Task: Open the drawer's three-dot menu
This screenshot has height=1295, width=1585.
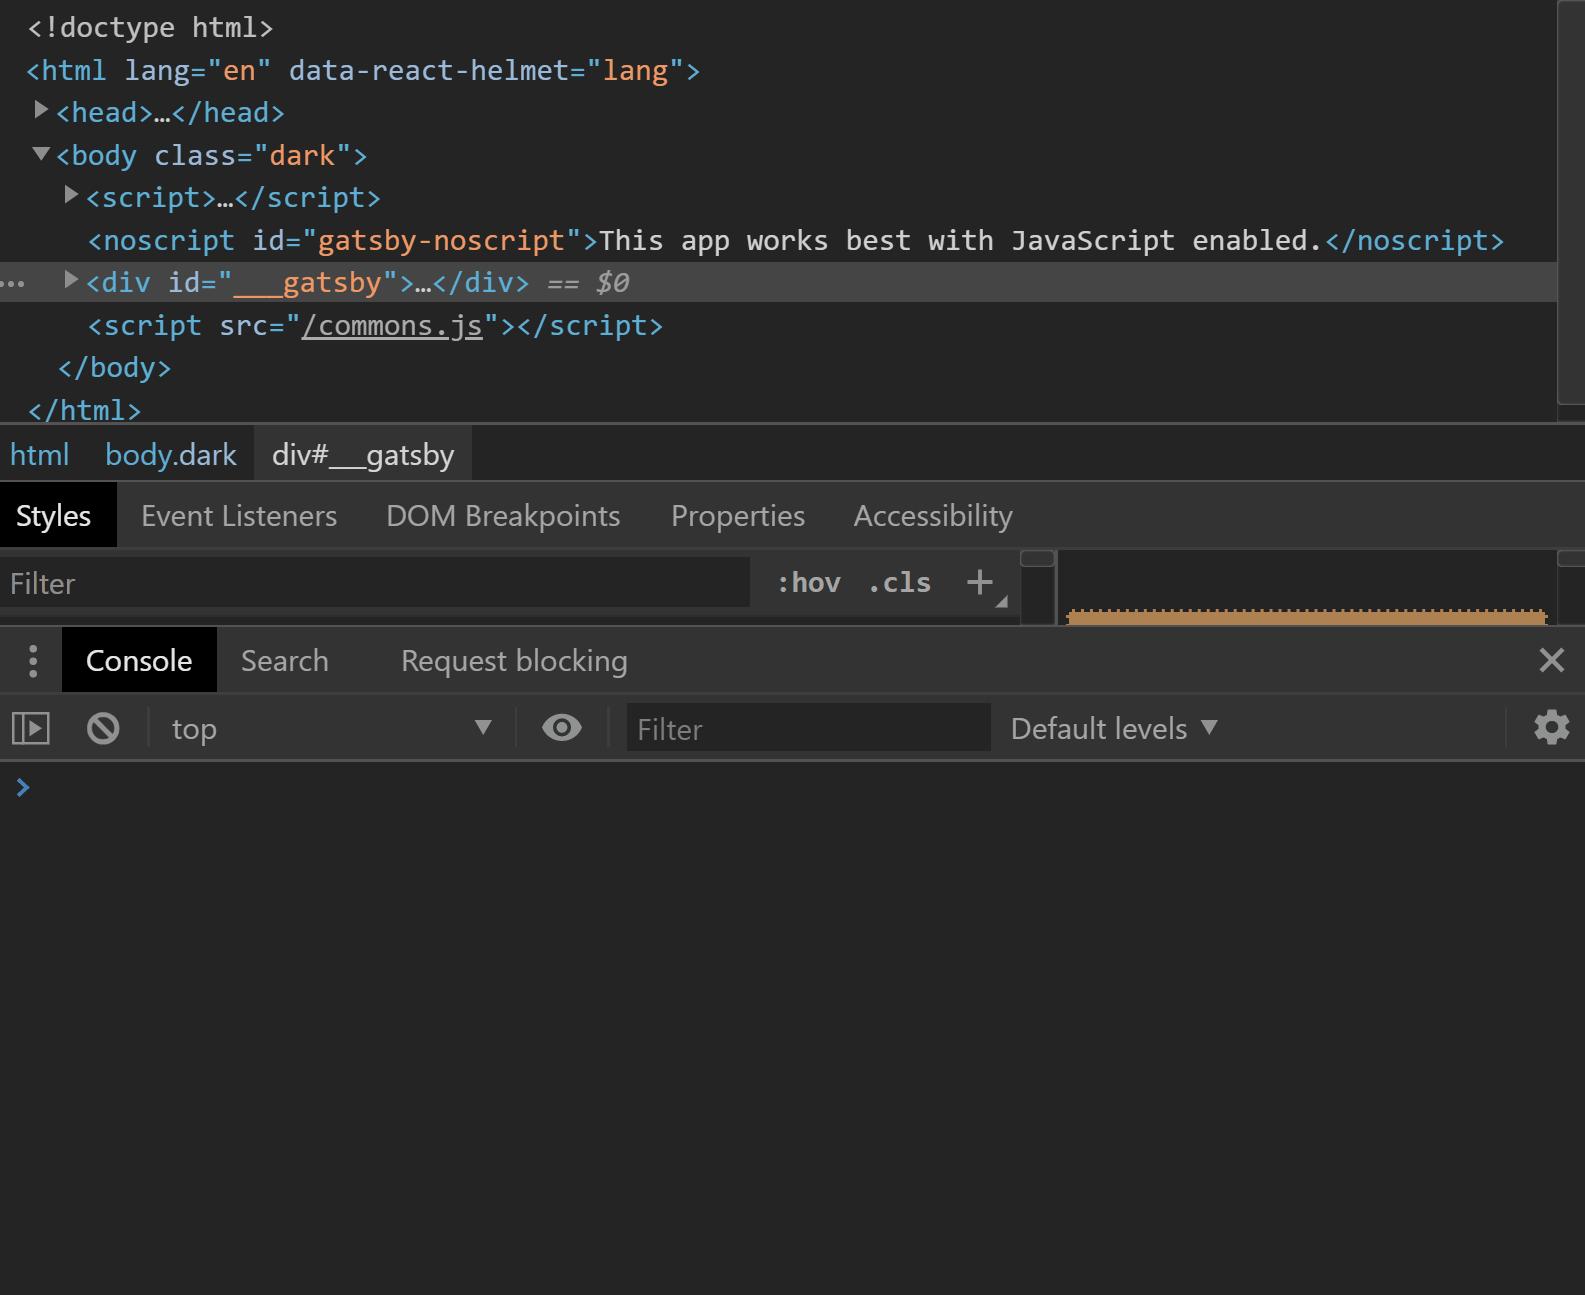Action: tap(33, 660)
